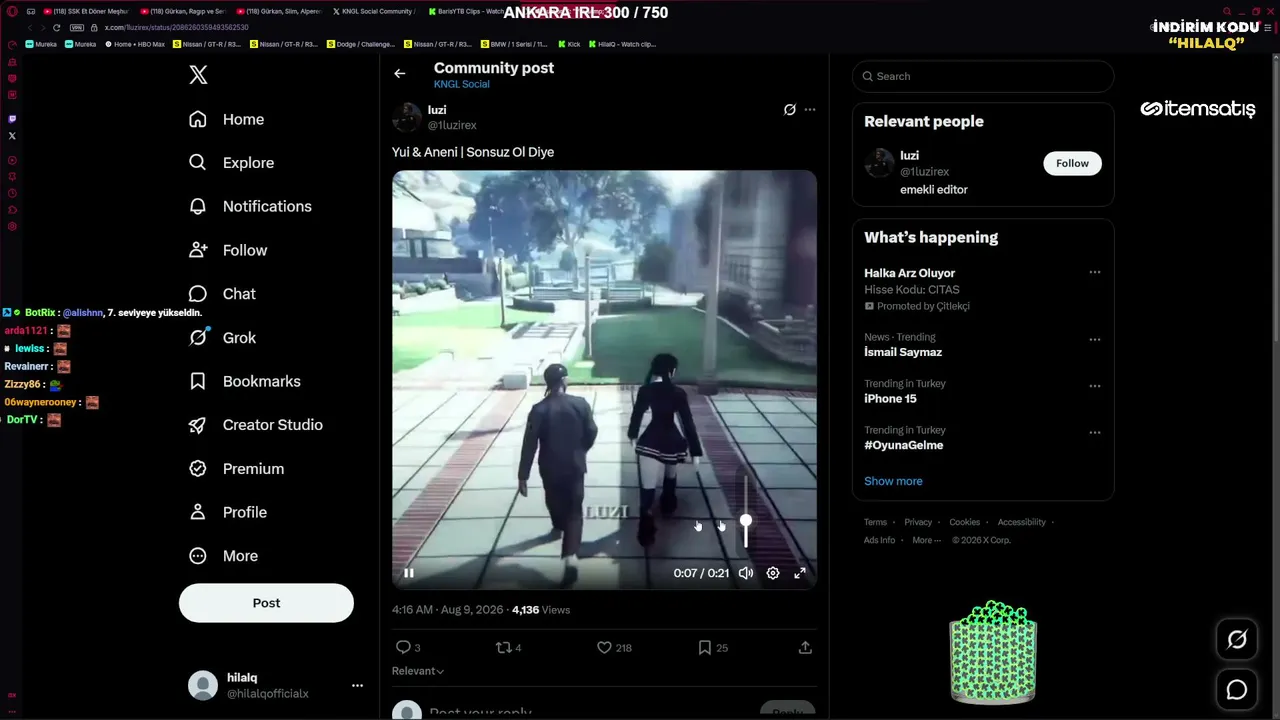
Task: Switch to the Gürkan, Ragıp YouTube tab
Action: [183, 11]
